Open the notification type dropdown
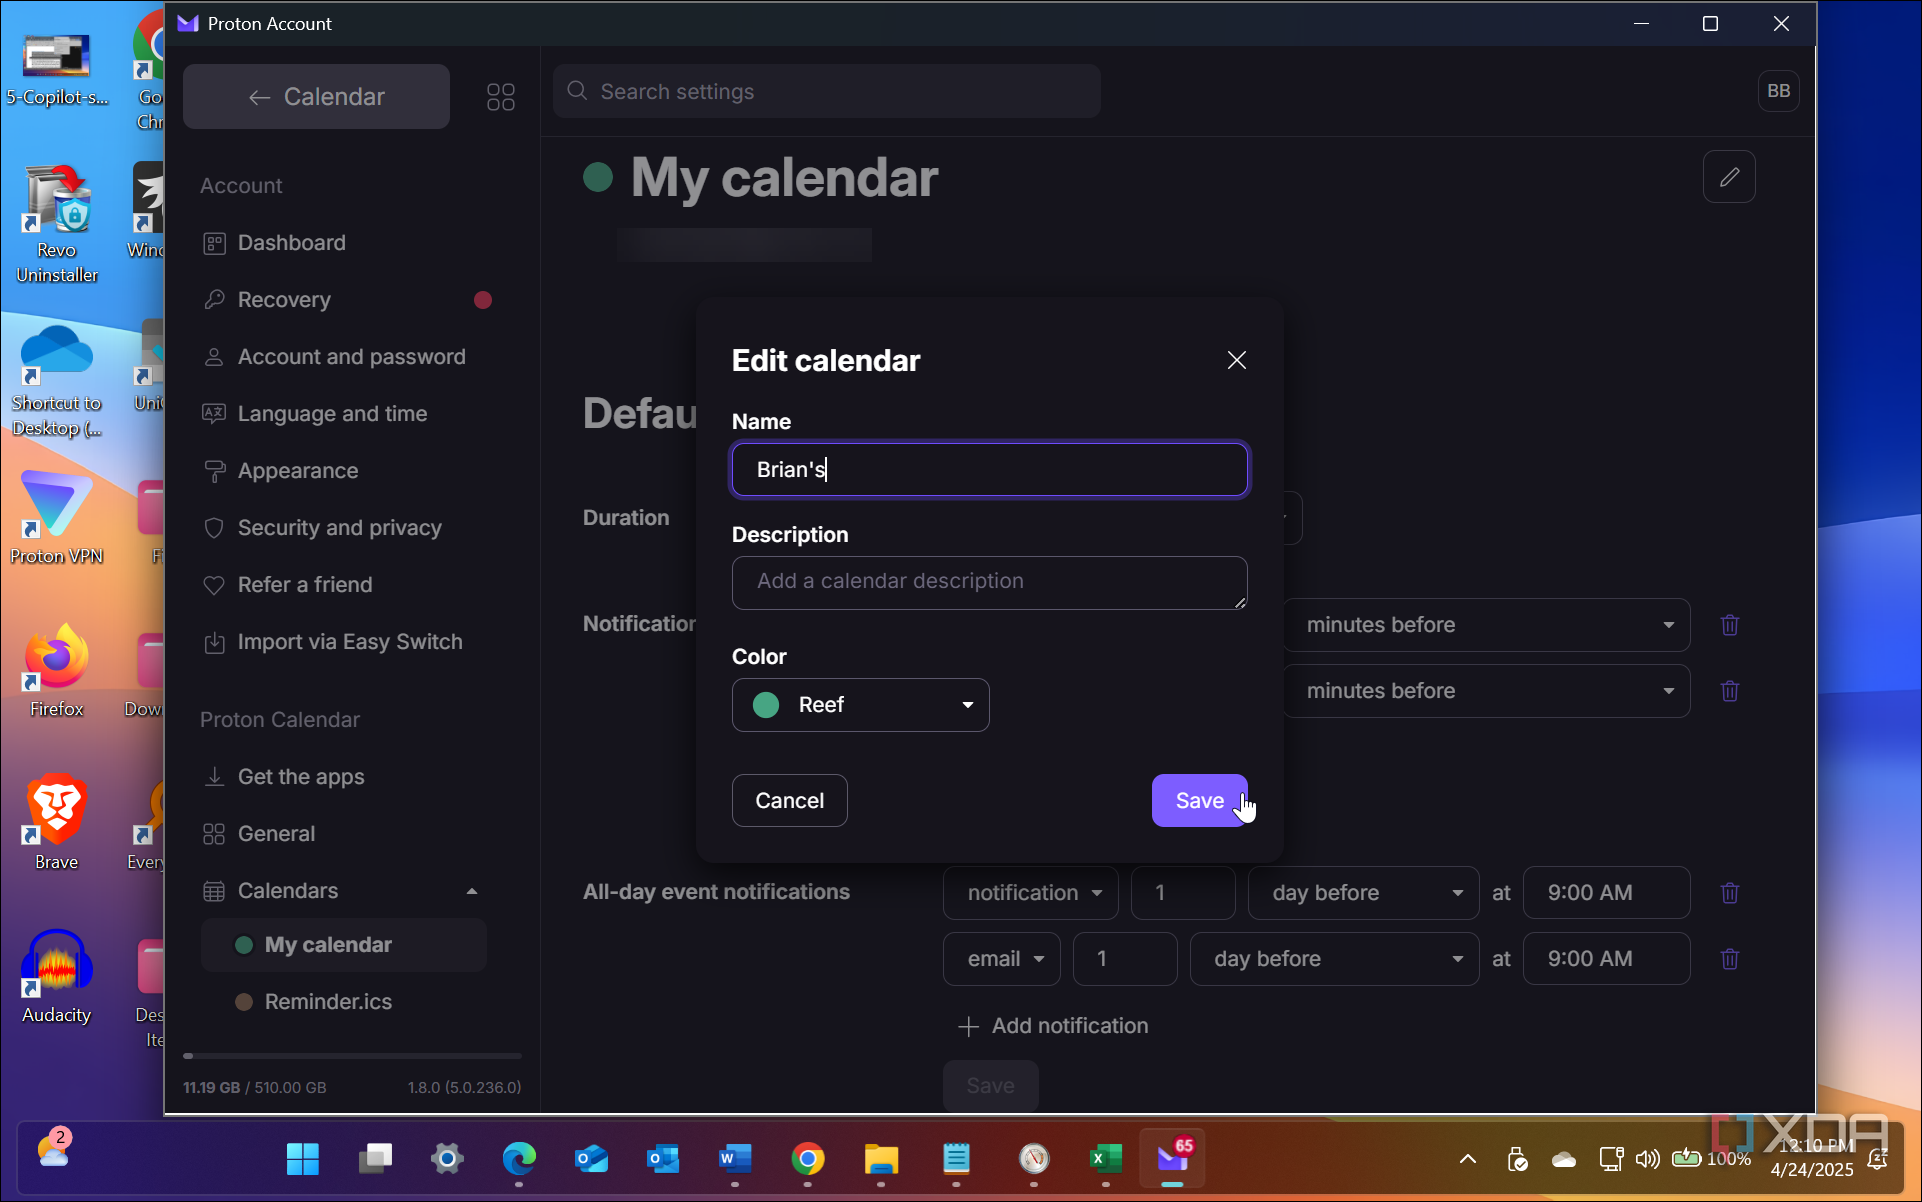 point(1031,893)
